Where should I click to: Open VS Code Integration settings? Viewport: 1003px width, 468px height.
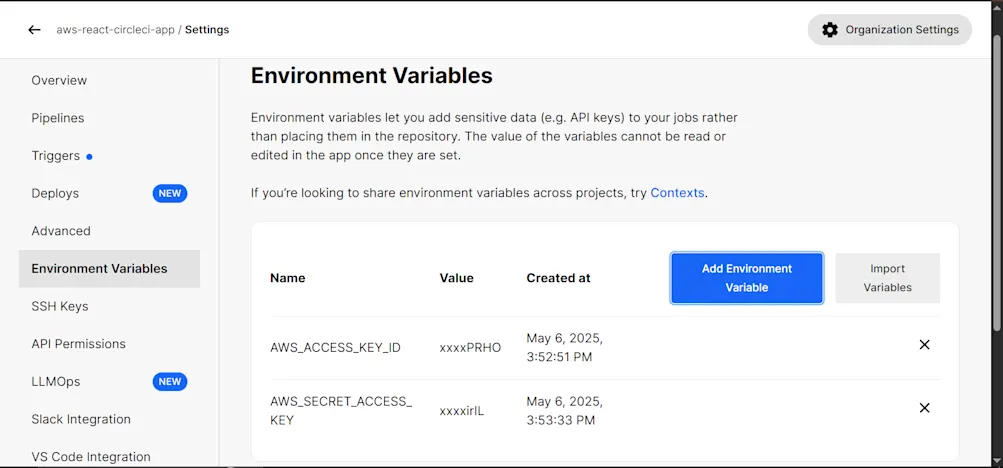(x=91, y=457)
